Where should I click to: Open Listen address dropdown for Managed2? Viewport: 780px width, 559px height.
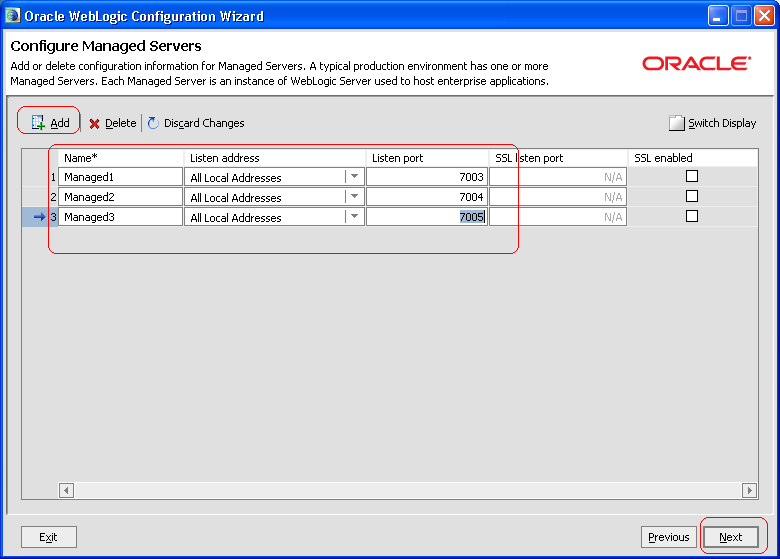[354, 196]
